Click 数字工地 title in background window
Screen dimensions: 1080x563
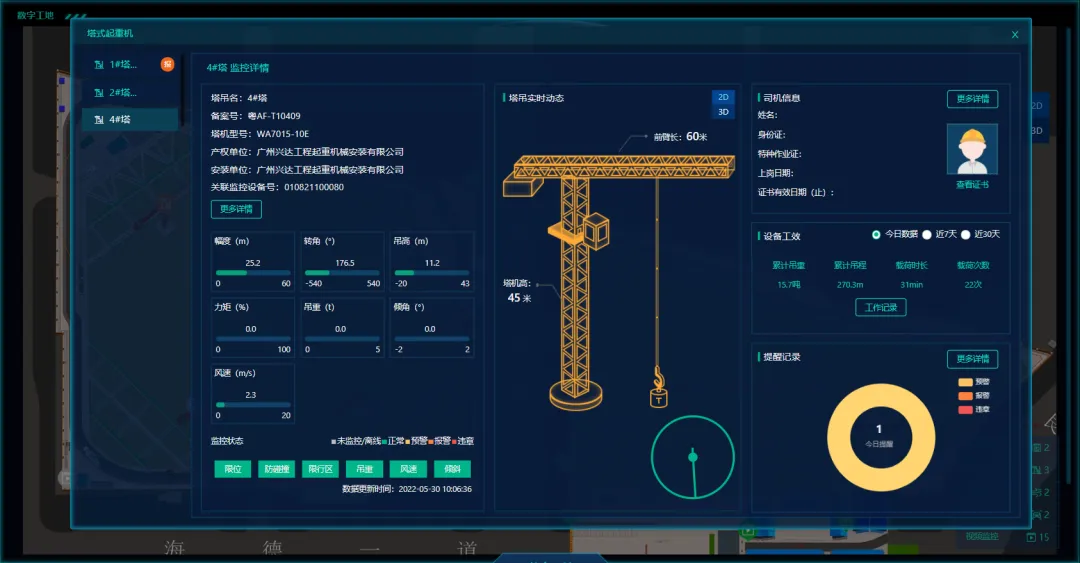point(35,15)
